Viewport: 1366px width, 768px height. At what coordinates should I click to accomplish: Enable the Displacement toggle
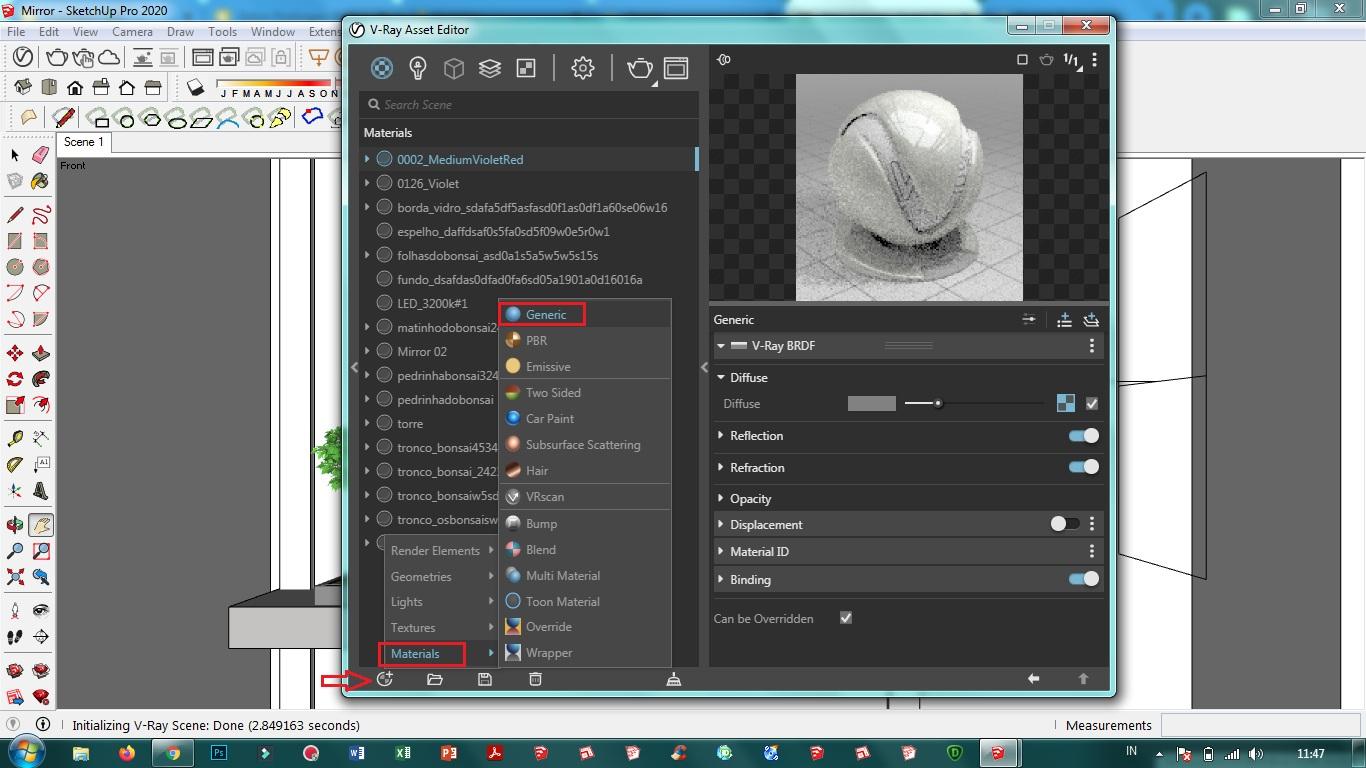[x=1064, y=524]
